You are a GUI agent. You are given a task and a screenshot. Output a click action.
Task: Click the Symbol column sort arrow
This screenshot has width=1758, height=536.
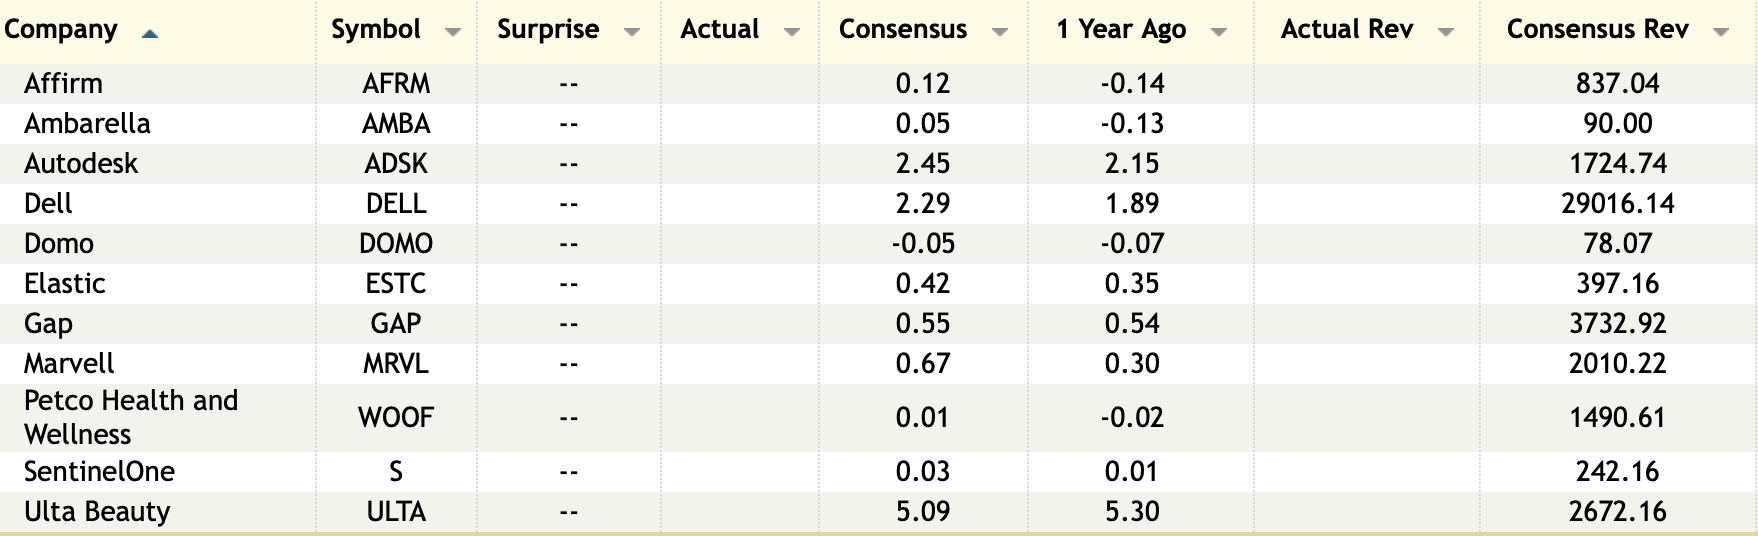point(453,32)
